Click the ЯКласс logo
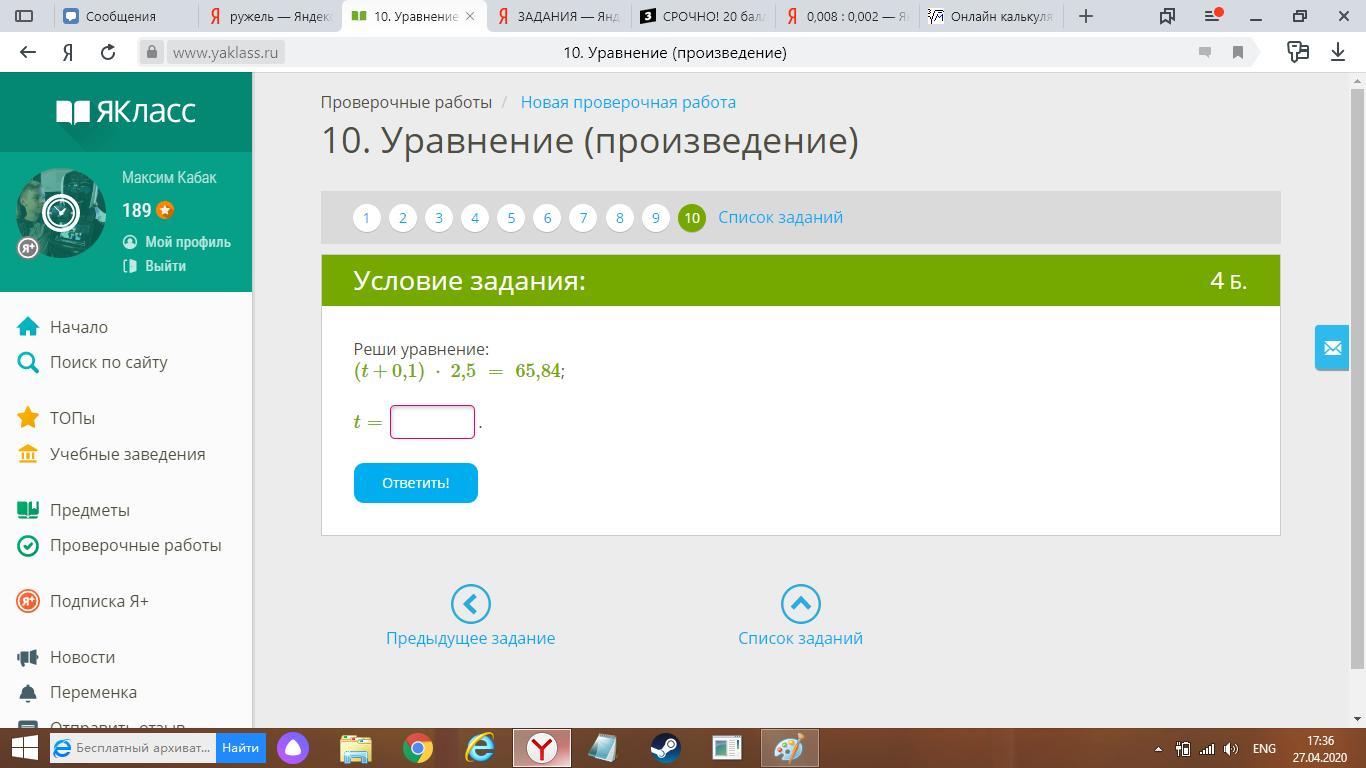The height and width of the screenshot is (768, 1366). point(126,111)
